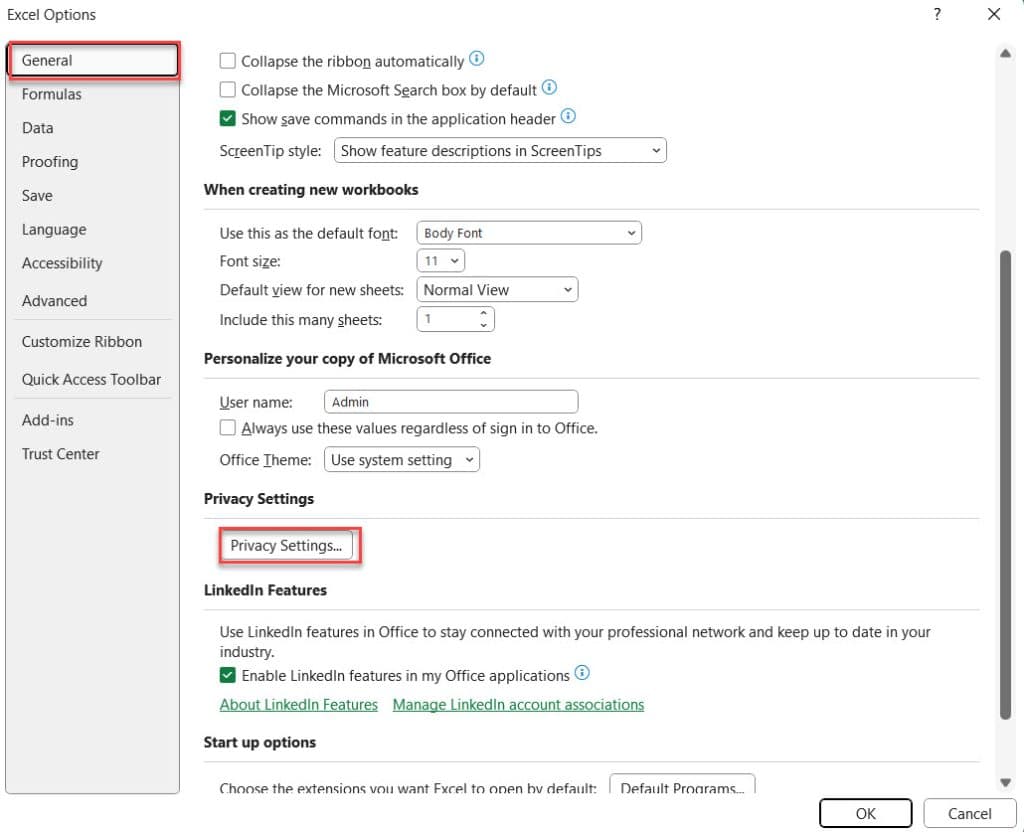Click info icon beside Collapse the ribbon automatically

click(477, 59)
